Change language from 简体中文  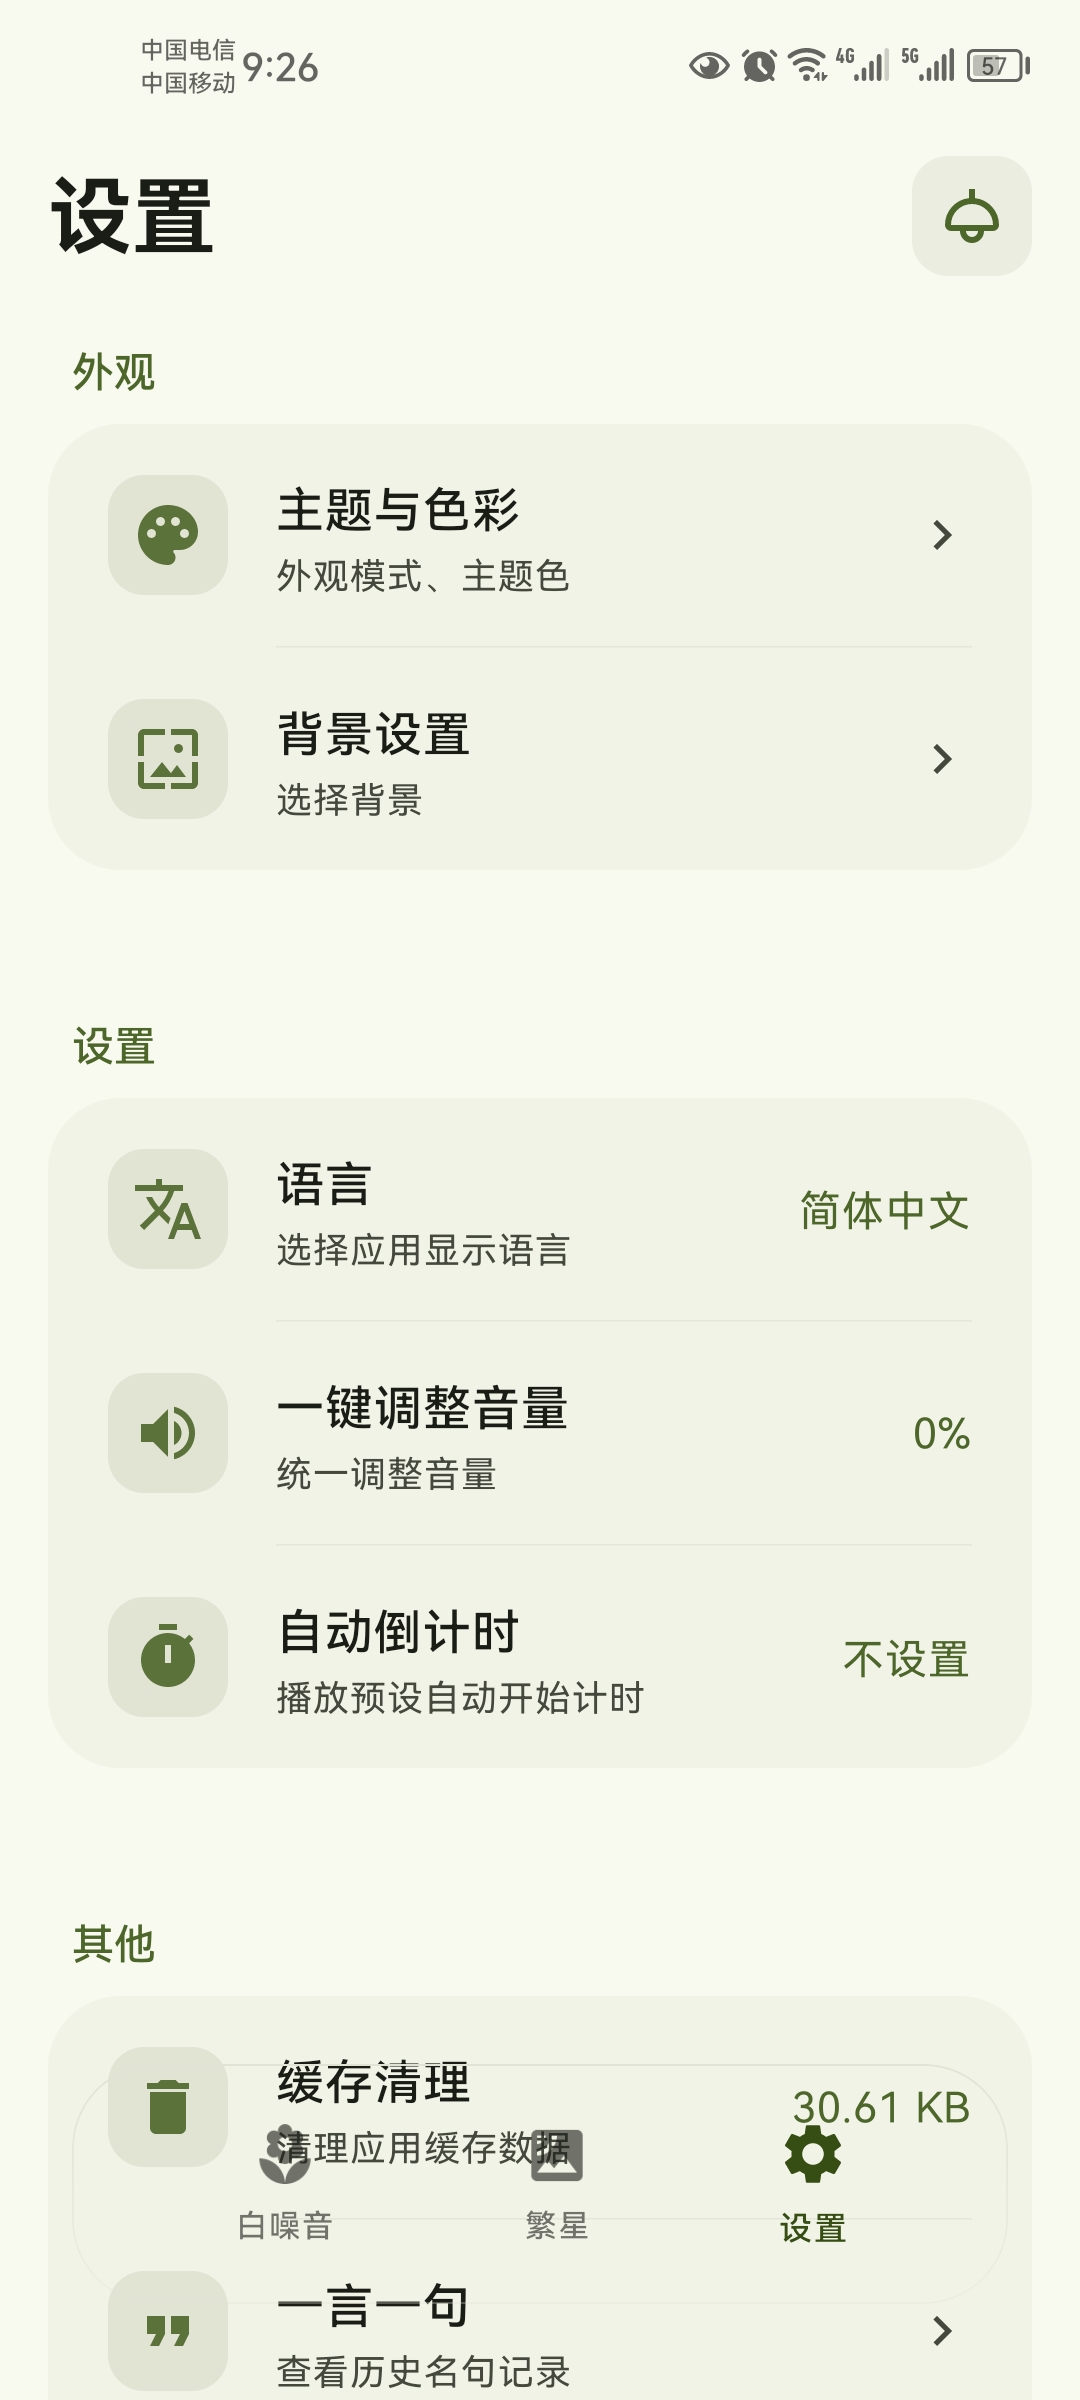pos(884,1210)
